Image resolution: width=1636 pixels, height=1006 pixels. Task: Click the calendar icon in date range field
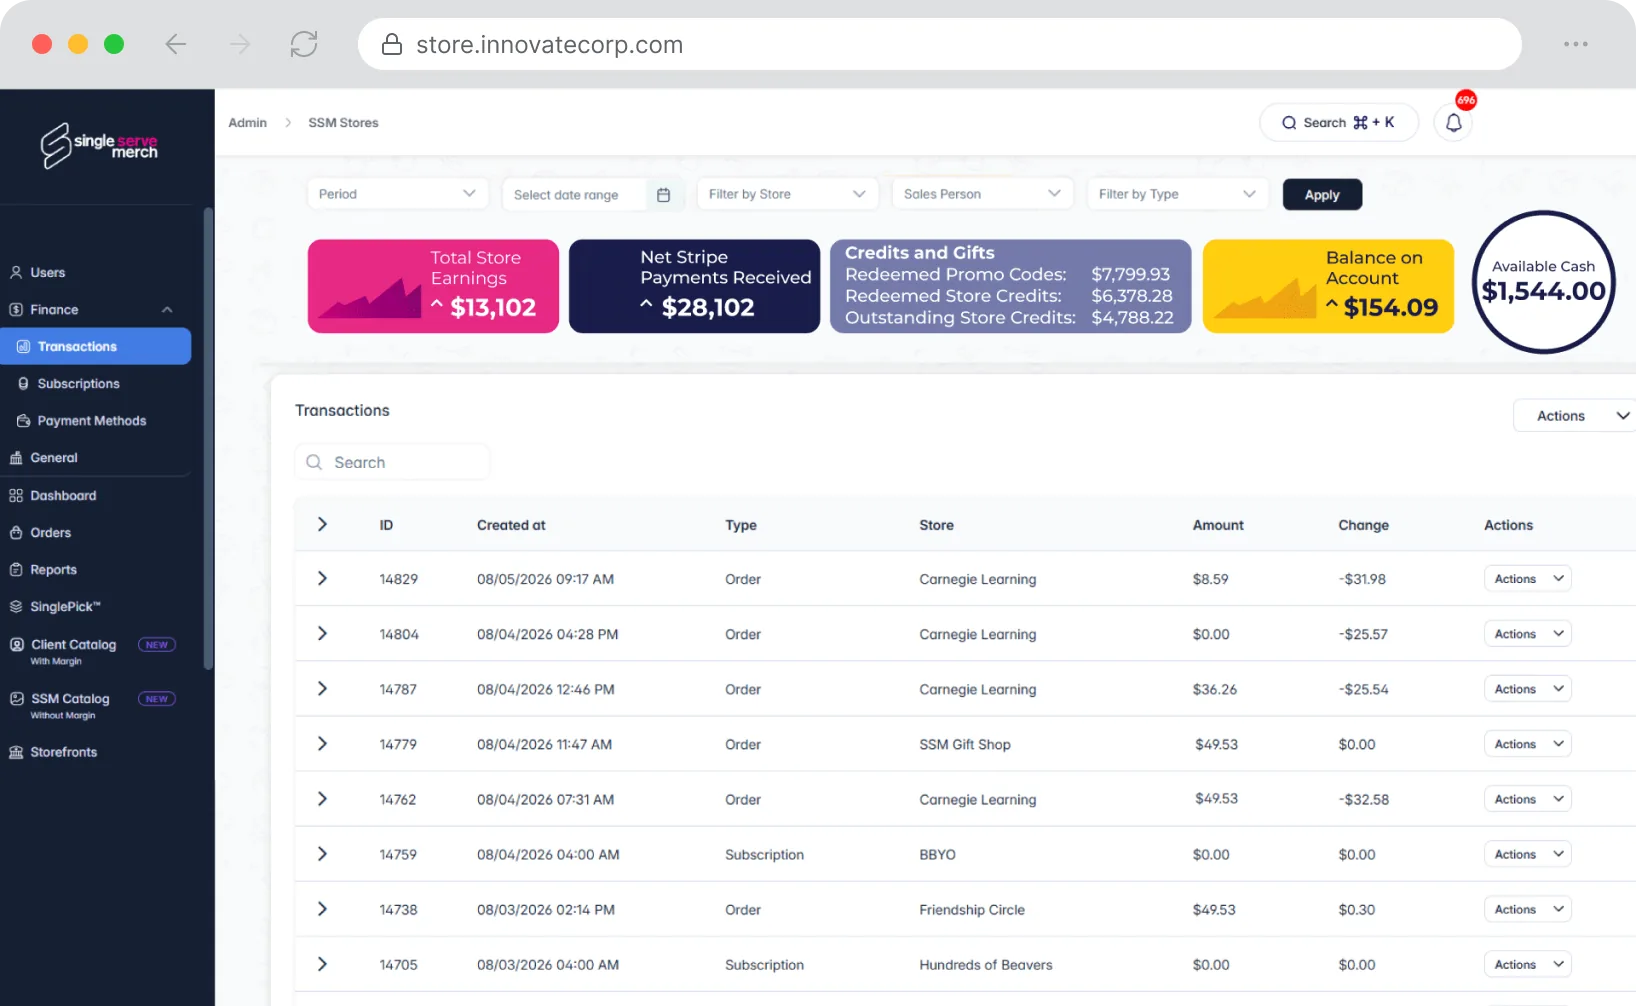663,195
